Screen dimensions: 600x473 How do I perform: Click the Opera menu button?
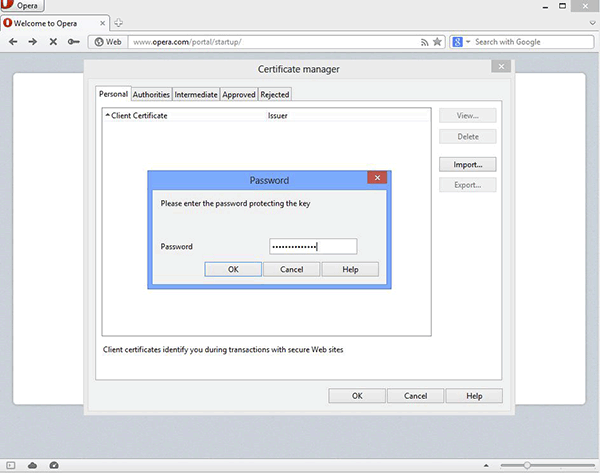(22, 5)
